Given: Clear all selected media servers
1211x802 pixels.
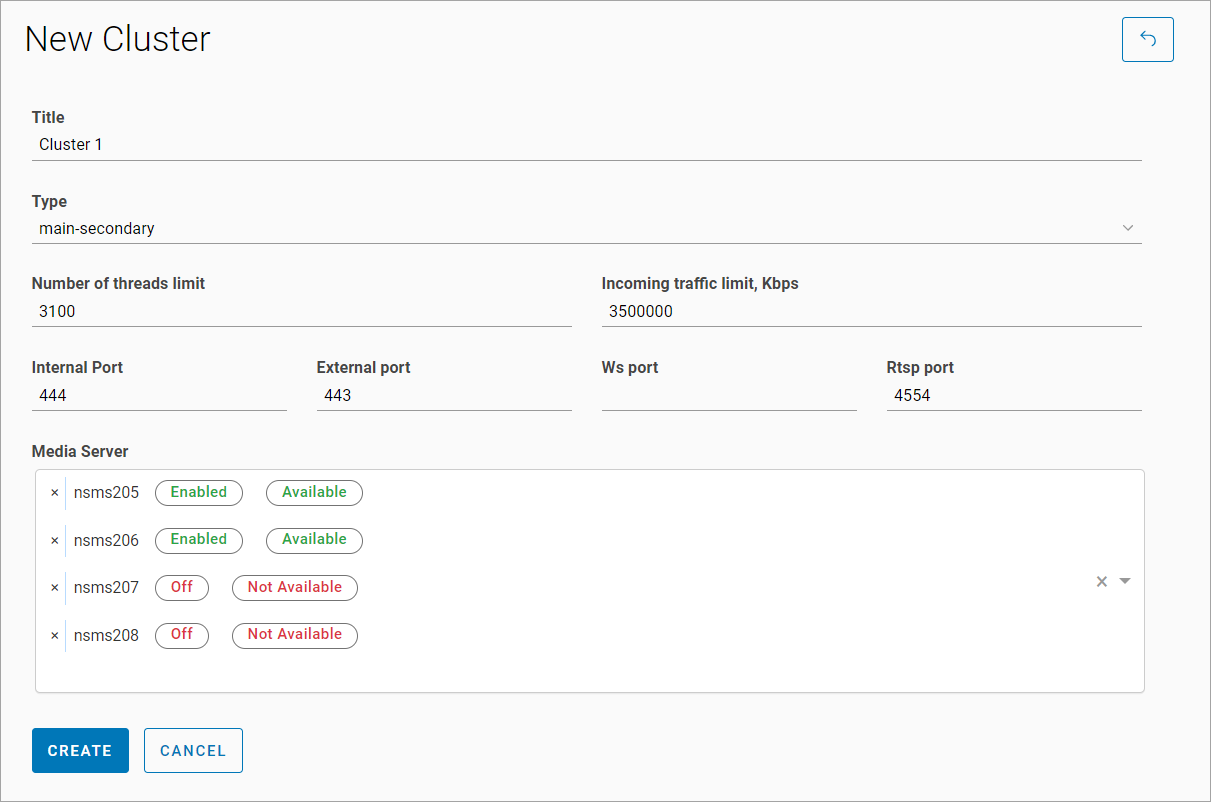Looking at the screenshot, I should (x=1101, y=581).
